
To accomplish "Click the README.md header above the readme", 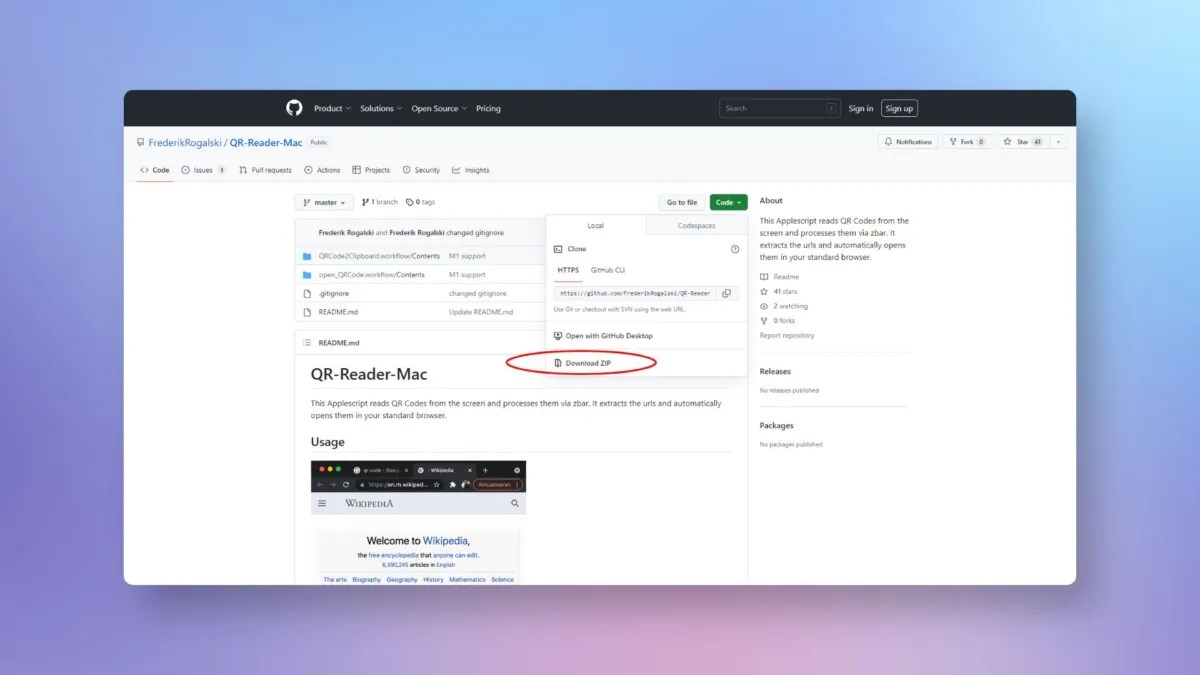I will [339, 343].
